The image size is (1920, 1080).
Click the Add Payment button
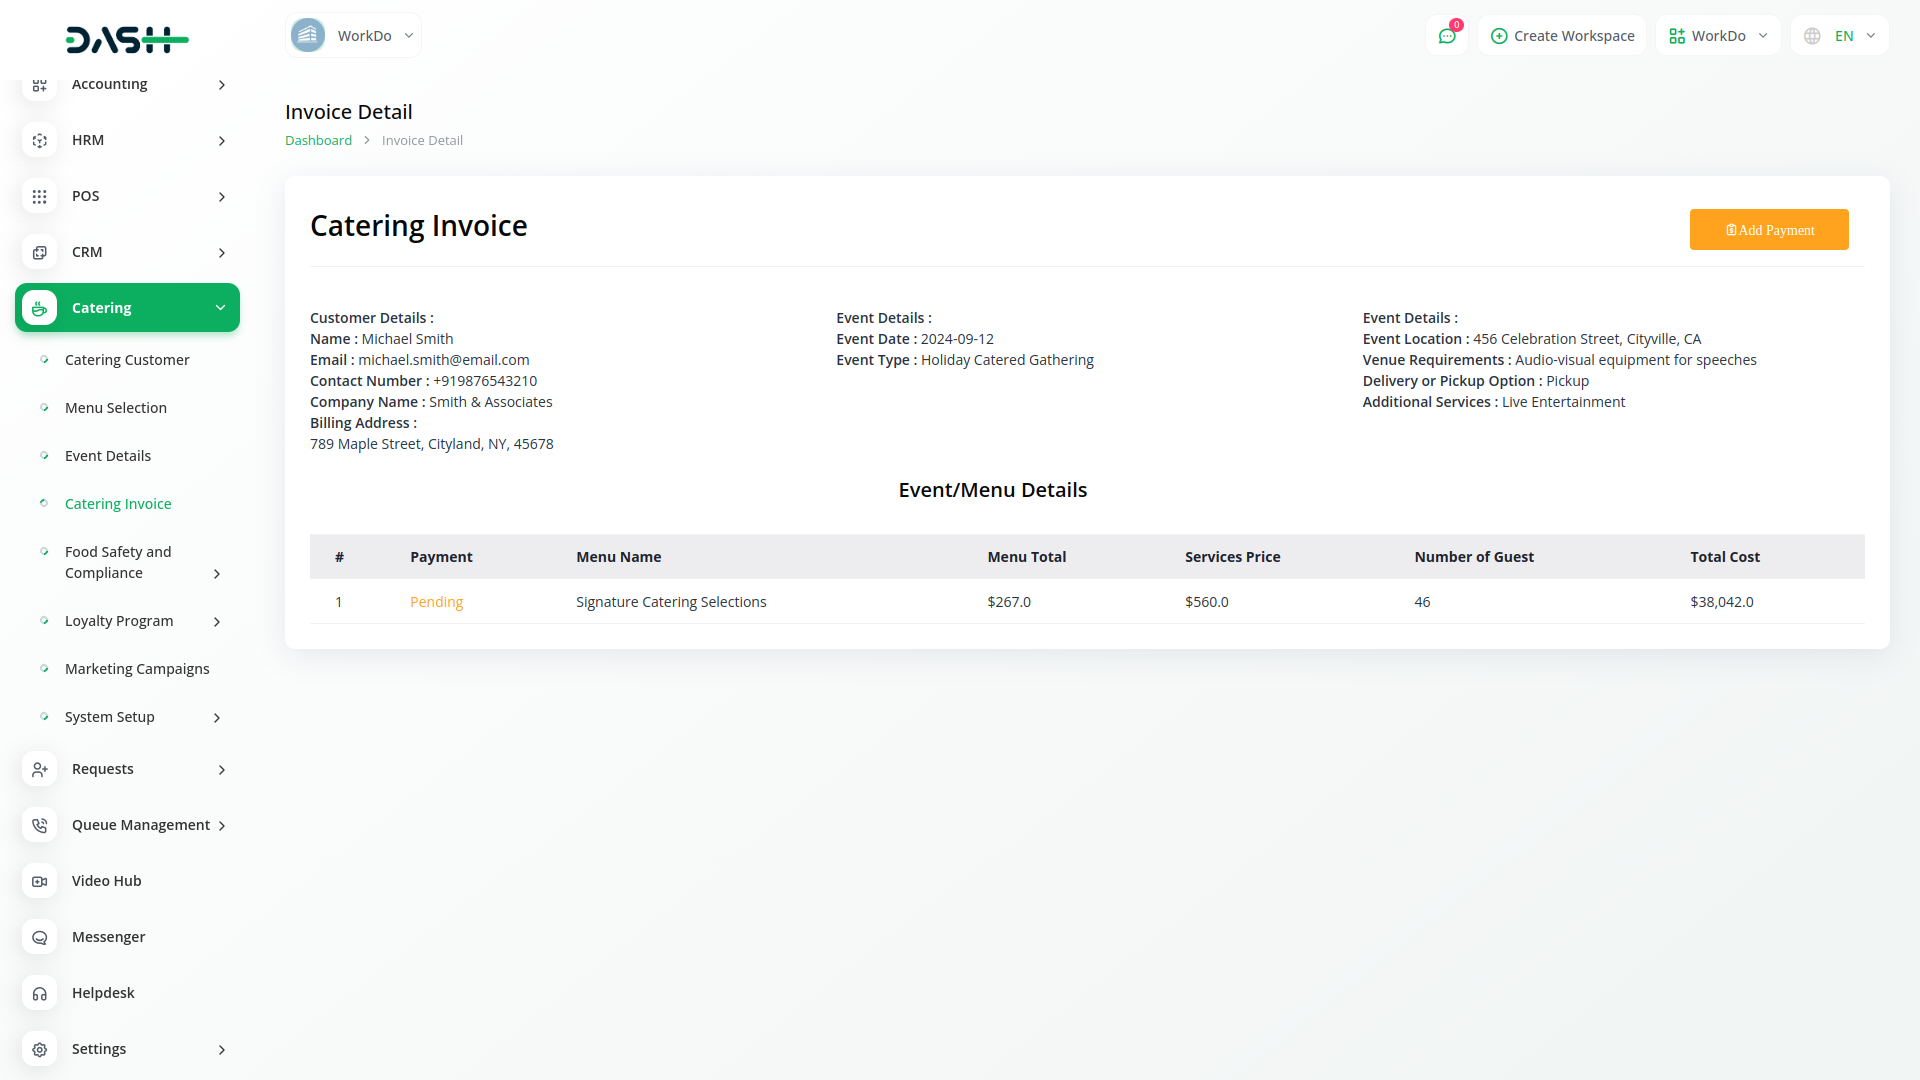point(1768,230)
